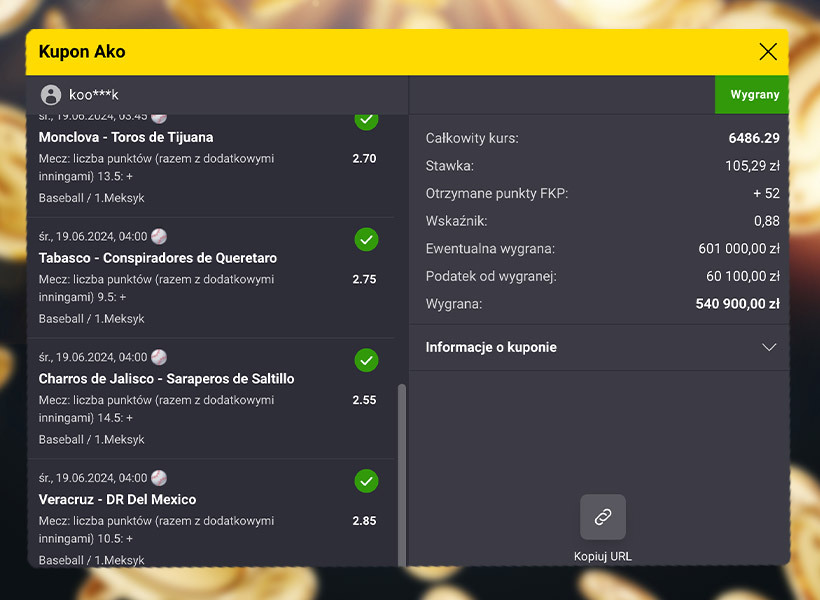Click the green checkmark for Charros de Jalisco match
The height and width of the screenshot is (600, 820).
click(x=366, y=360)
